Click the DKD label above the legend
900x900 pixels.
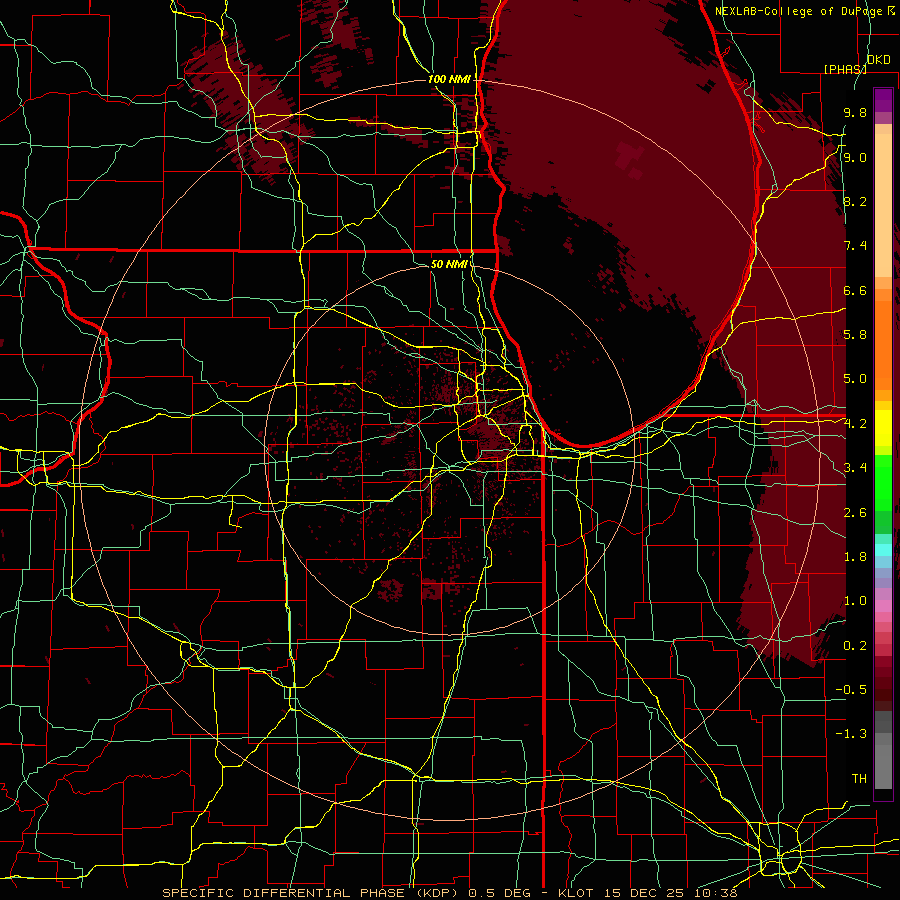click(x=879, y=60)
